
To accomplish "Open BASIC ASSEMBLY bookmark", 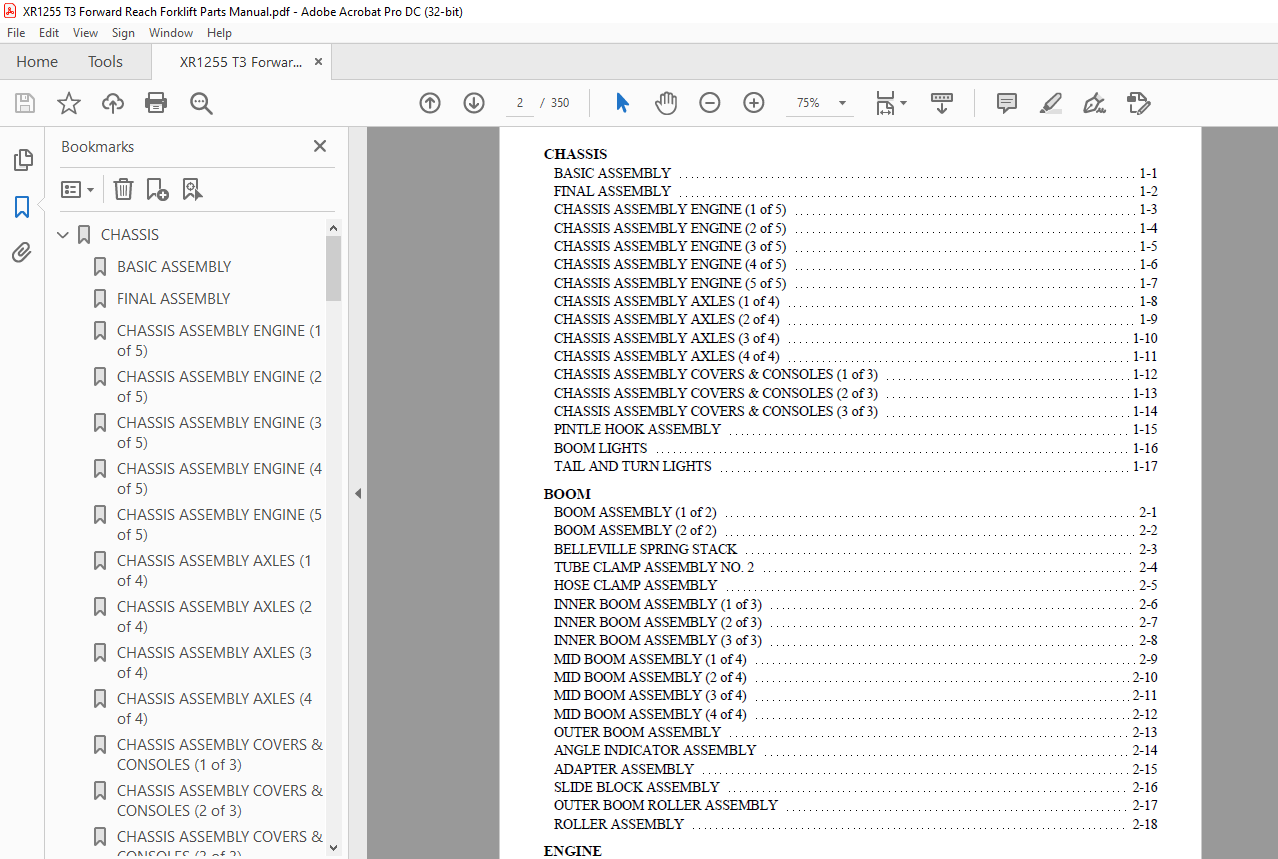I will [x=174, y=267].
